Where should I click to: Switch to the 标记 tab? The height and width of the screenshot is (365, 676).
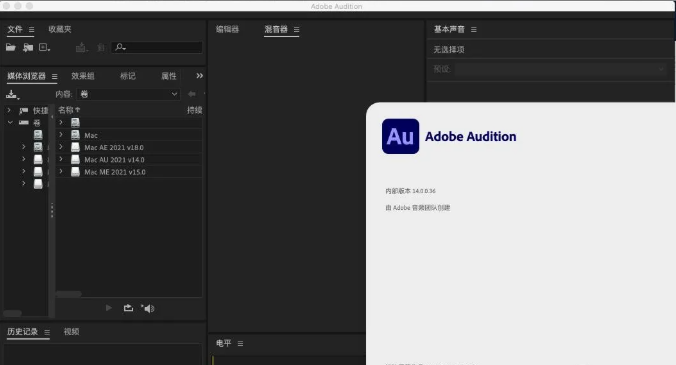point(128,76)
